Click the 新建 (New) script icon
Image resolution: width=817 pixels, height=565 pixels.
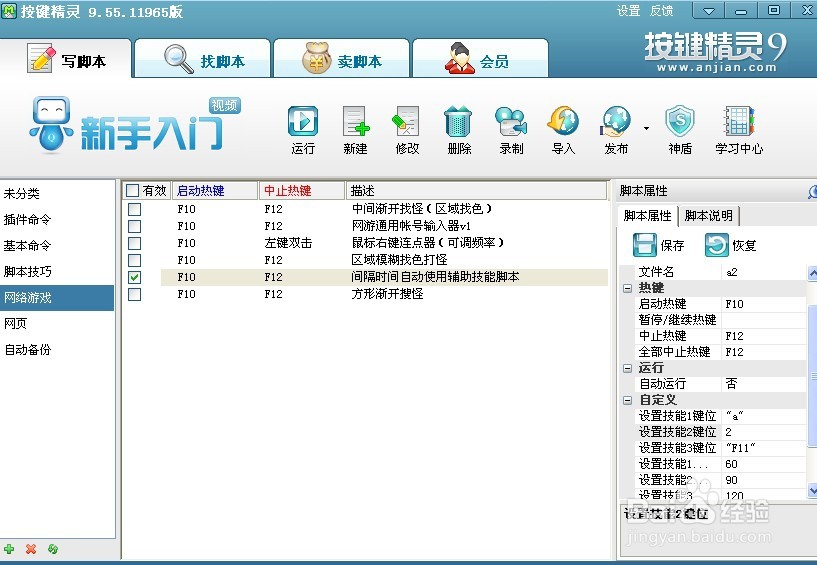[x=356, y=122]
